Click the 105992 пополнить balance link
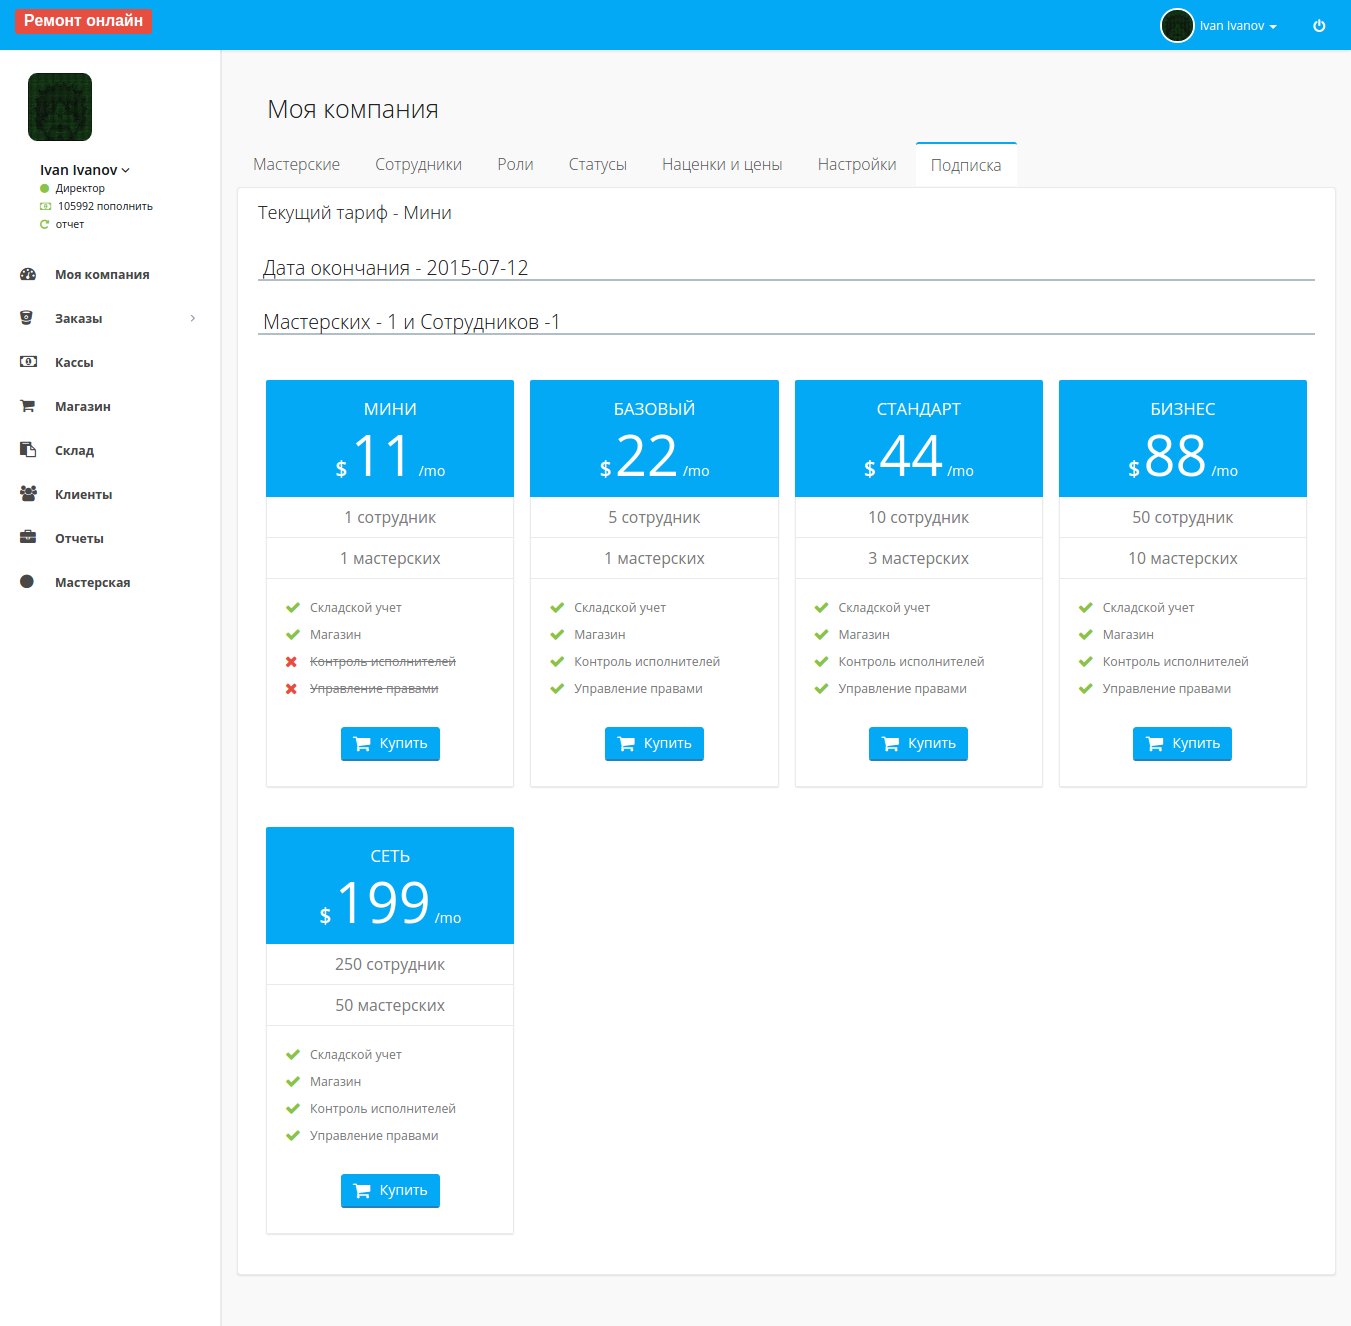 105,206
